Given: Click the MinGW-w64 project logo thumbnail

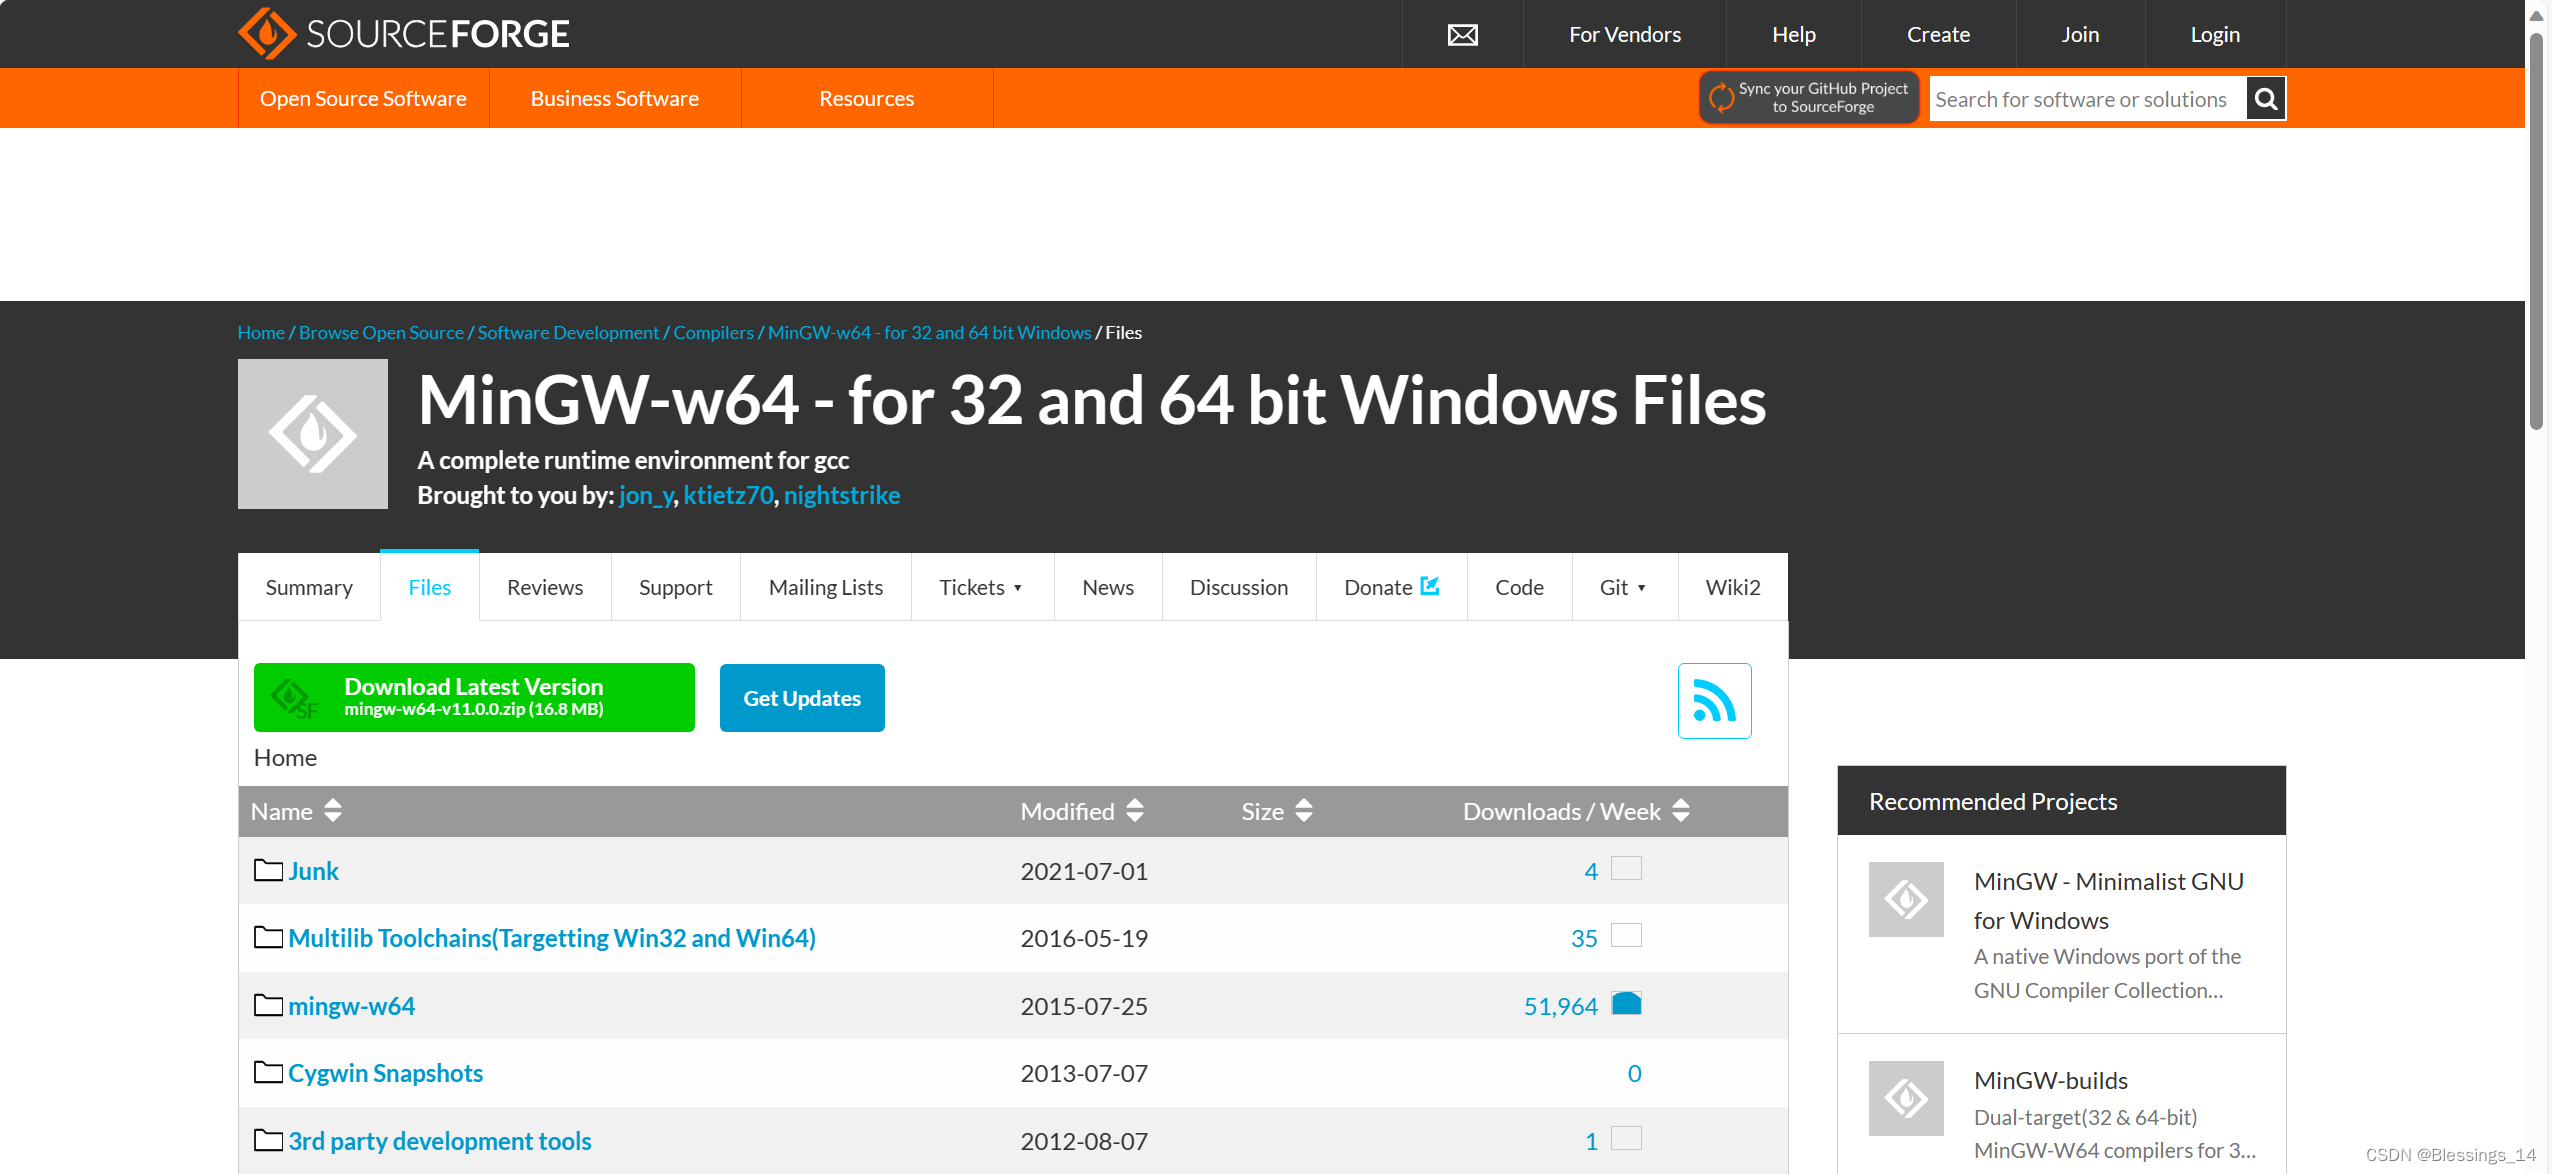Looking at the screenshot, I should pyautogui.click(x=313, y=434).
